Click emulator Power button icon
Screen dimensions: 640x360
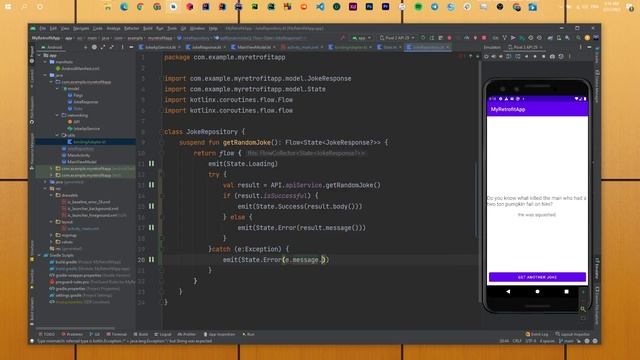point(486,57)
